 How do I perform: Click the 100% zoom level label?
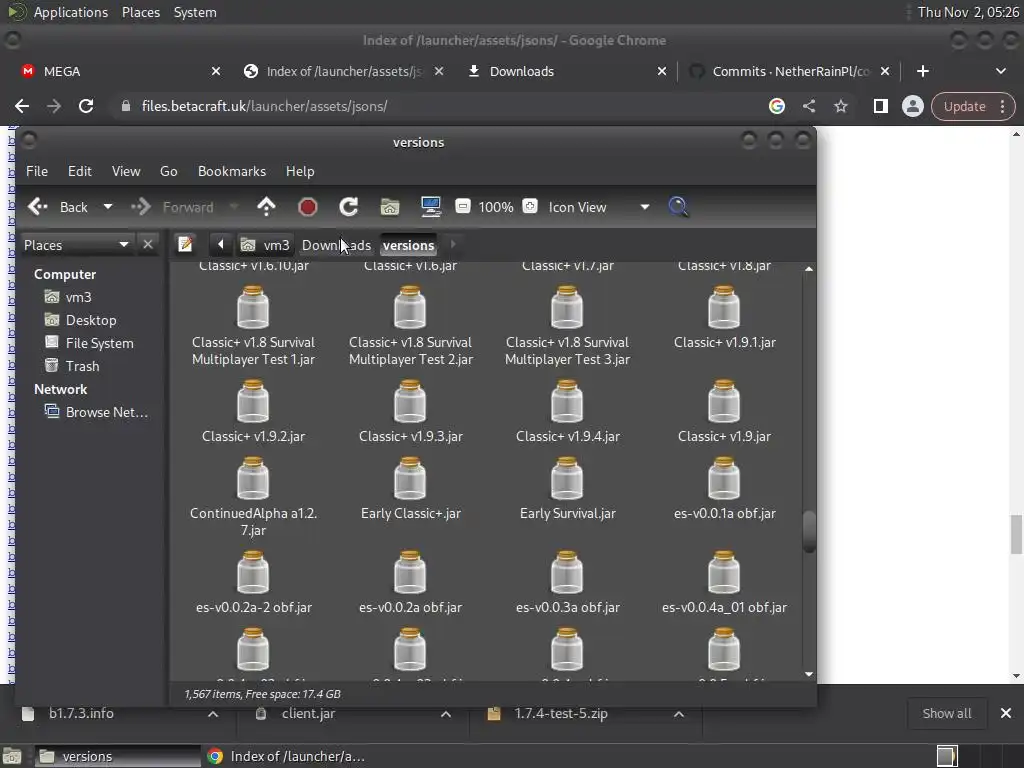coord(496,207)
